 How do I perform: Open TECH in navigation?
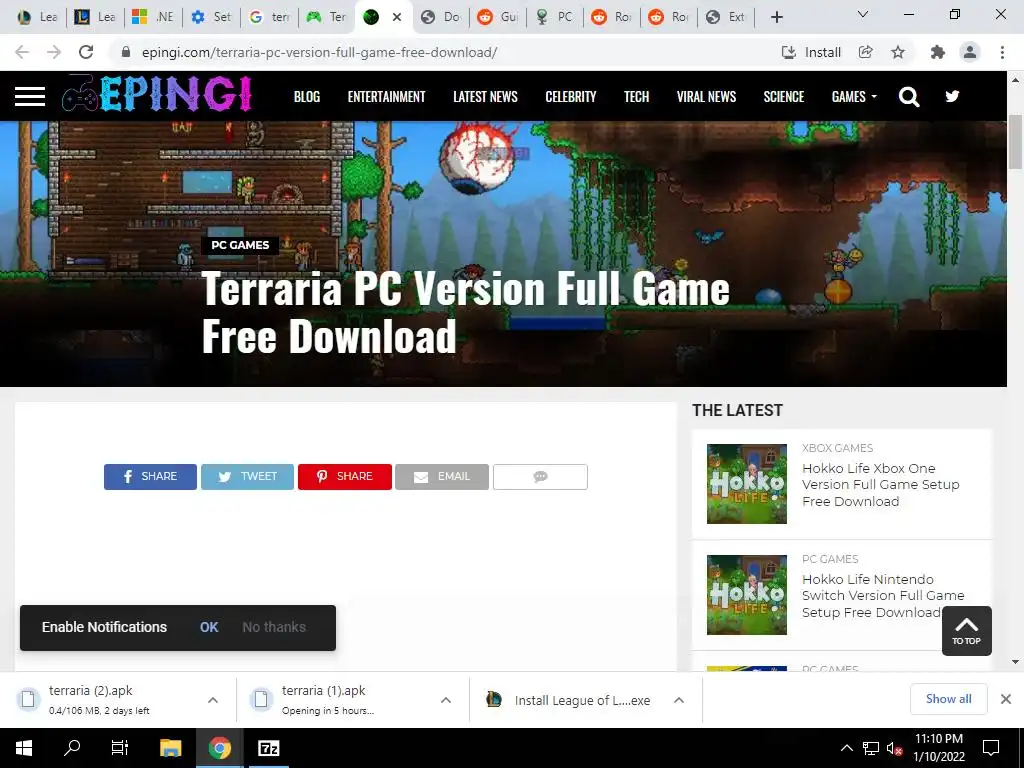[636, 97]
